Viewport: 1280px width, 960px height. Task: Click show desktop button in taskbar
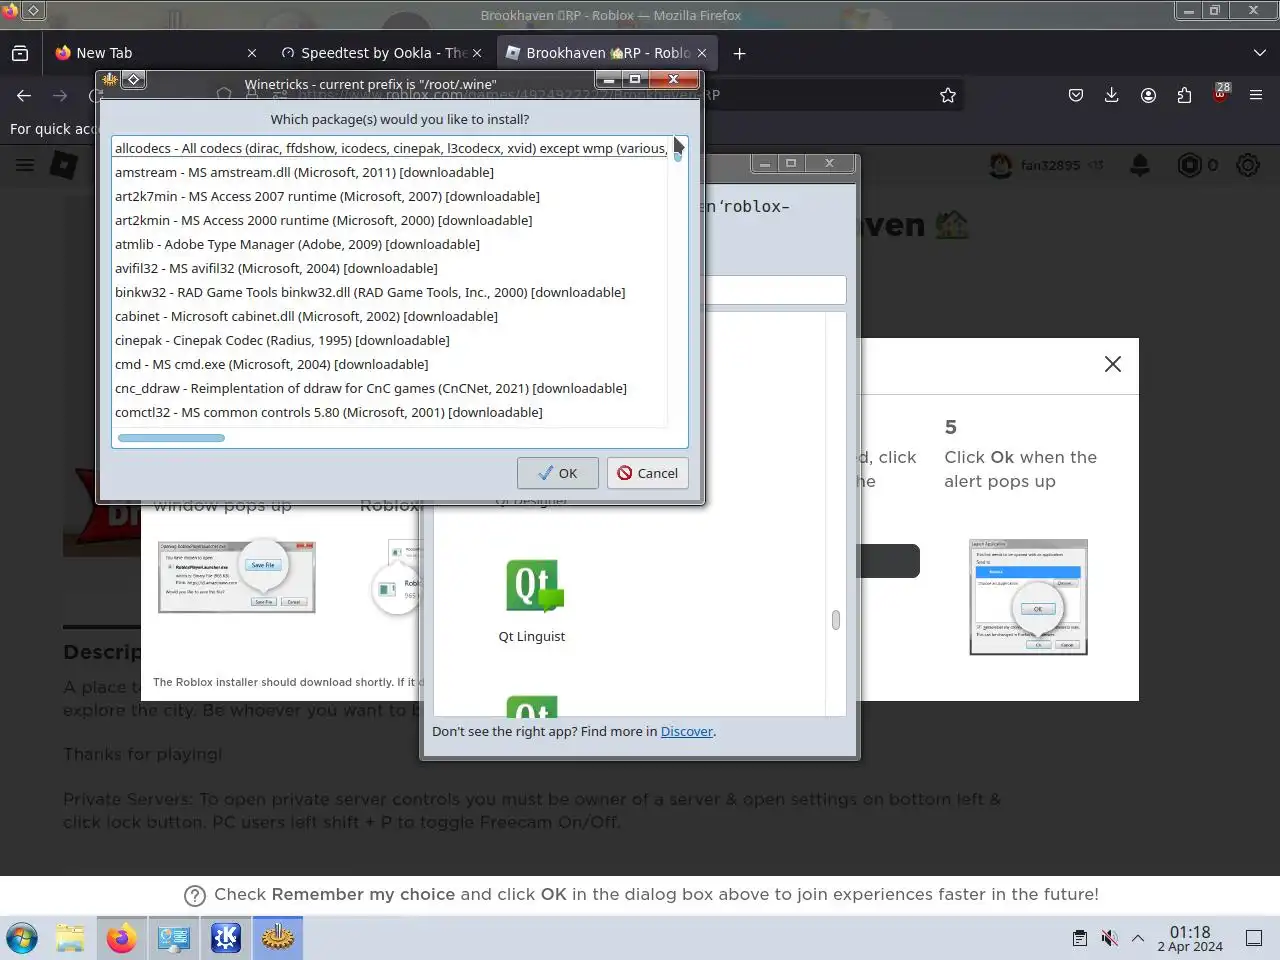pos(1254,938)
